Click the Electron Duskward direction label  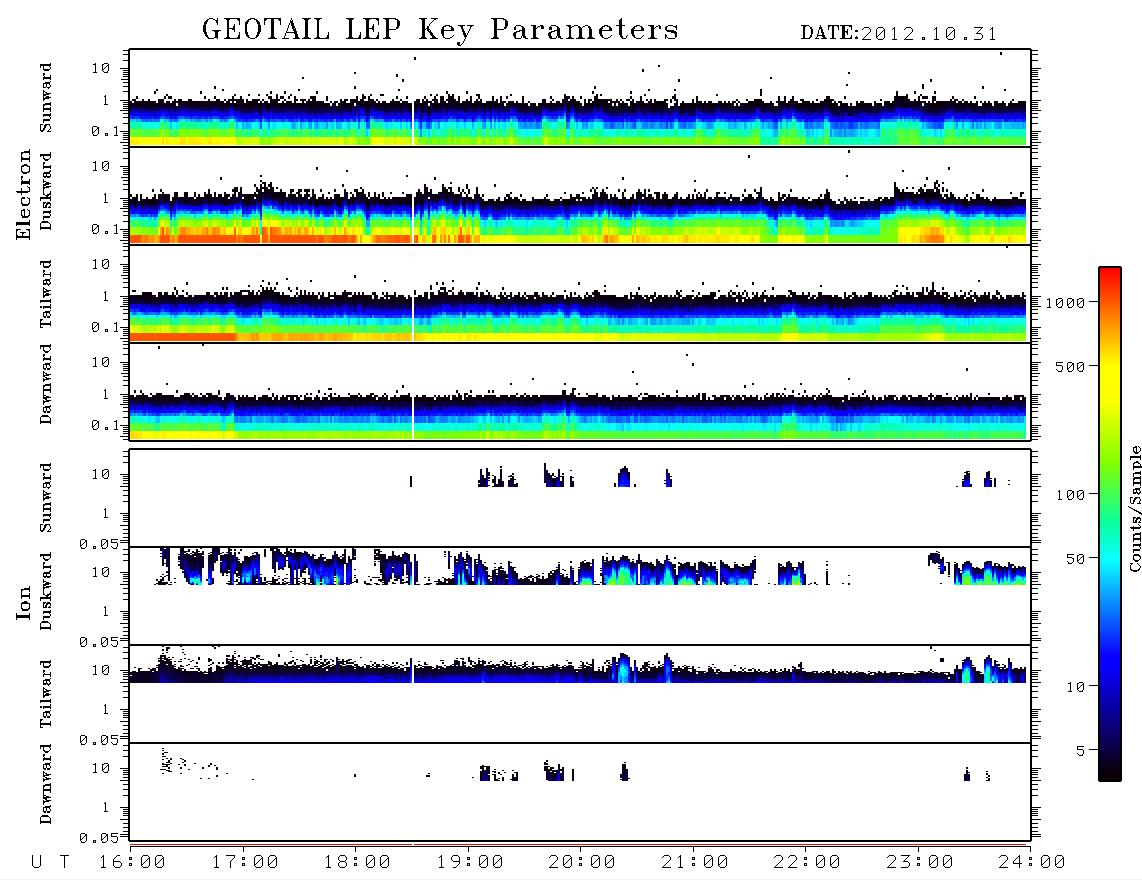pyautogui.click(x=46, y=191)
